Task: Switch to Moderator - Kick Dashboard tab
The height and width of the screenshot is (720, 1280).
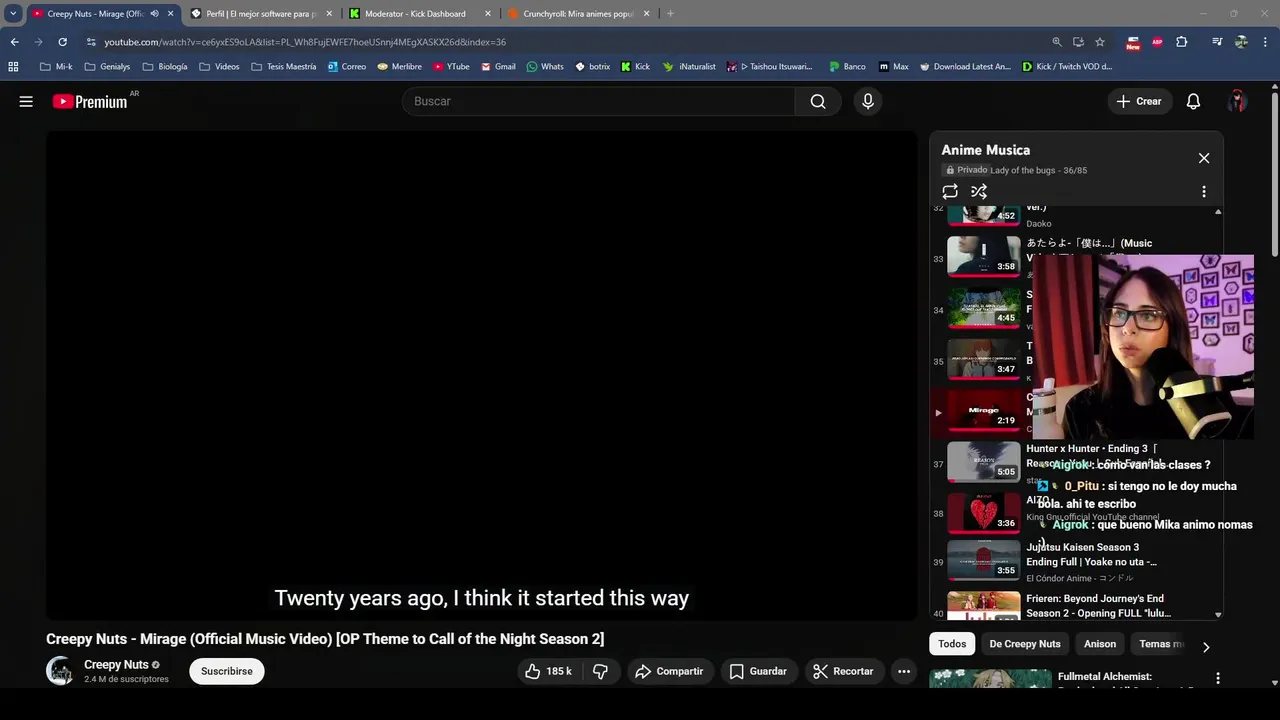Action: tap(415, 14)
